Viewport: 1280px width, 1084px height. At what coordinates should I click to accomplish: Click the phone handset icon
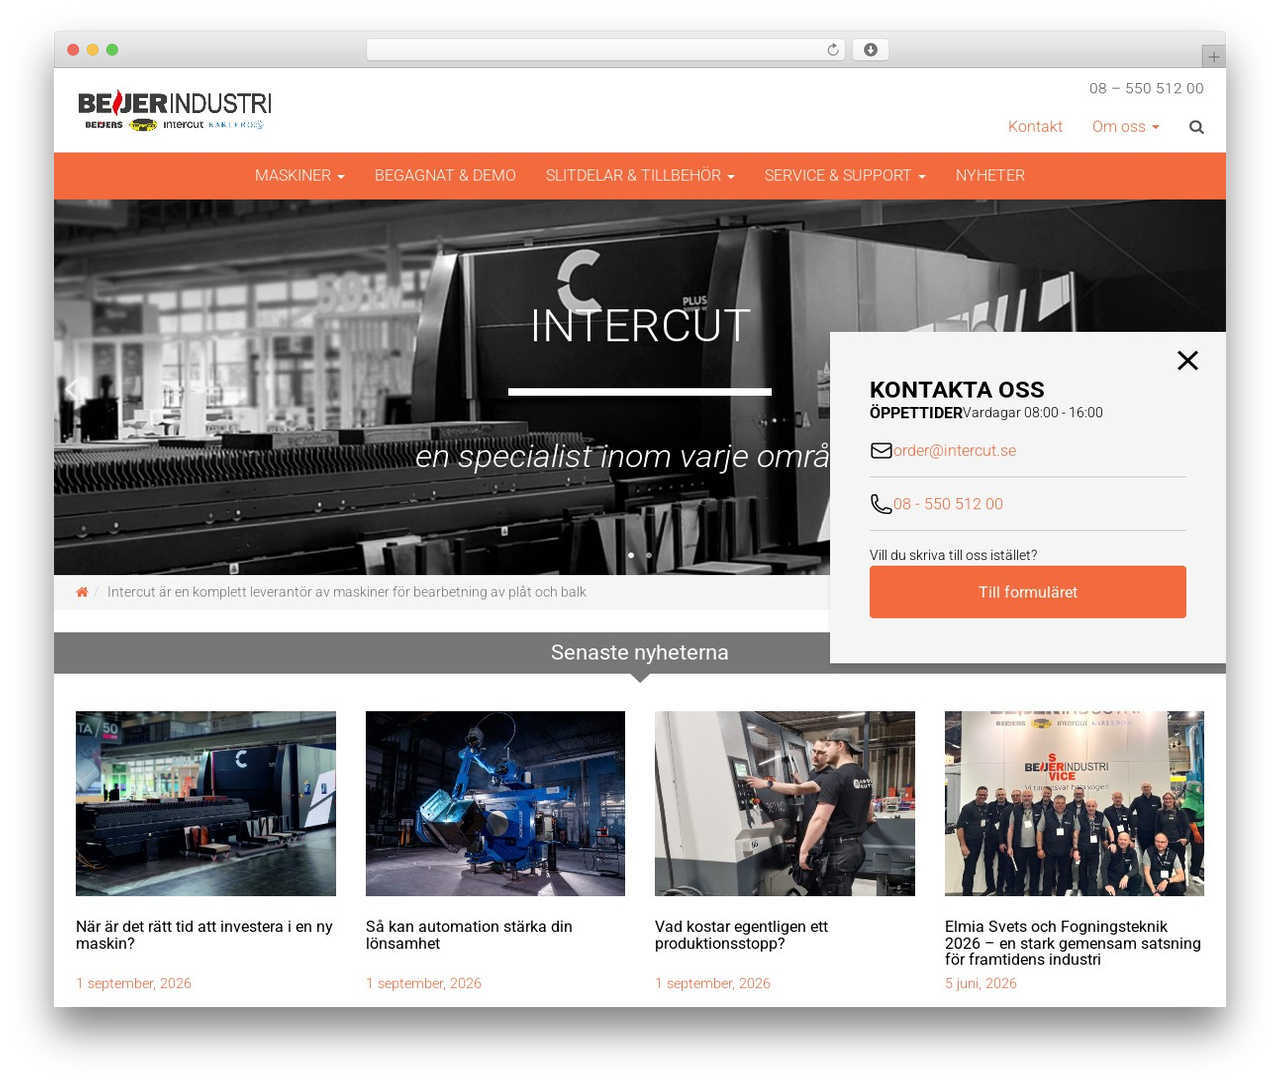[881, 504]
